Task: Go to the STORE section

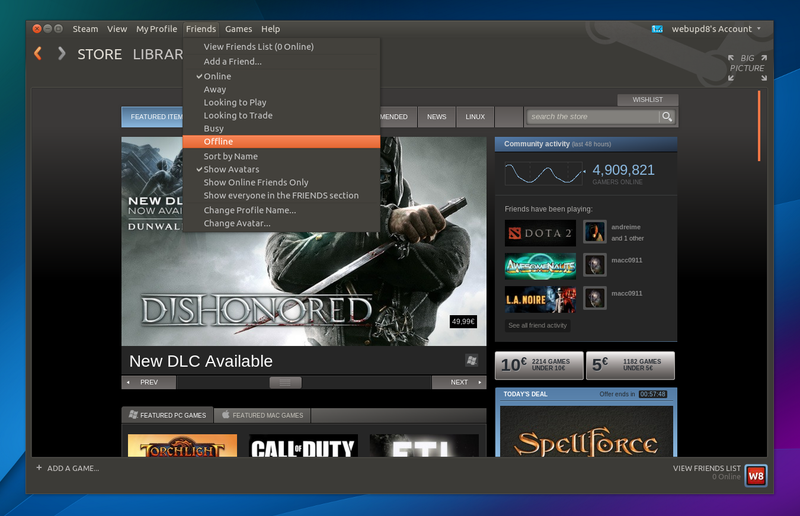Action: 99,54
